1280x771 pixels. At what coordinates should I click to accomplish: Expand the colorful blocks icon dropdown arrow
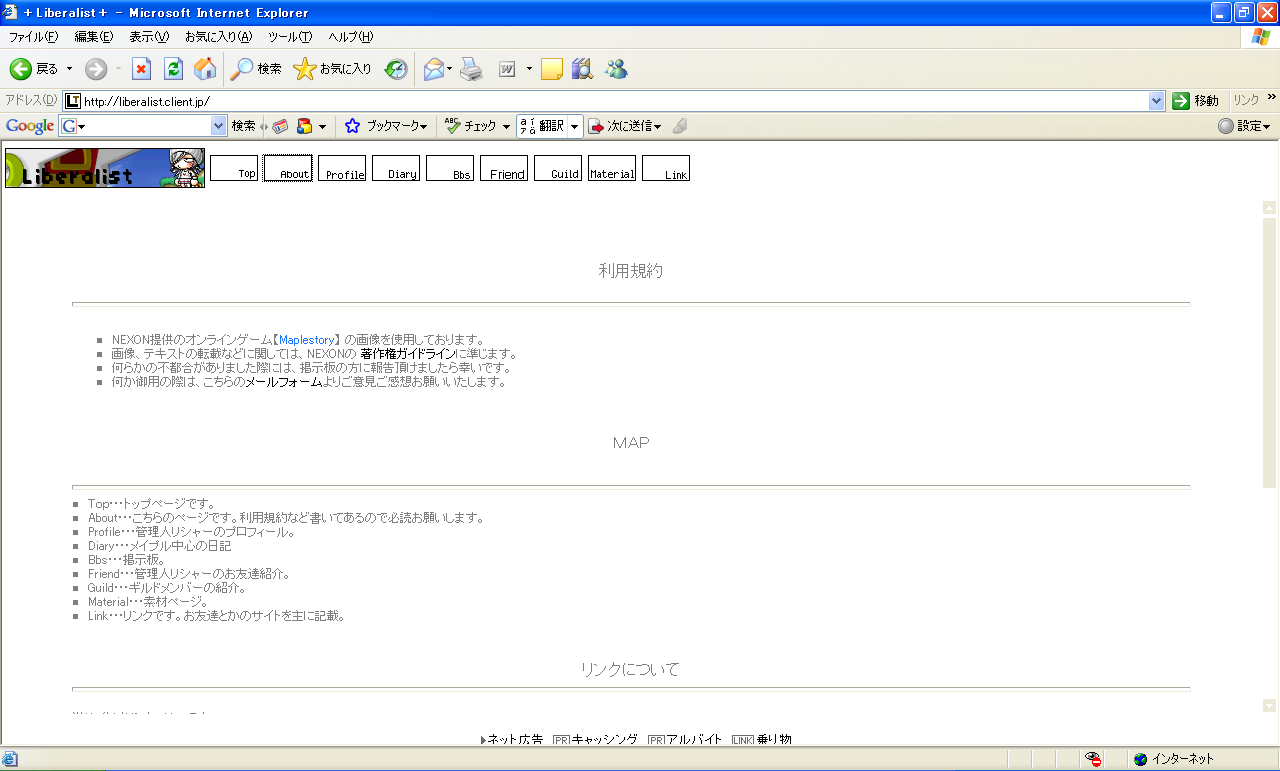pos(322,126)
